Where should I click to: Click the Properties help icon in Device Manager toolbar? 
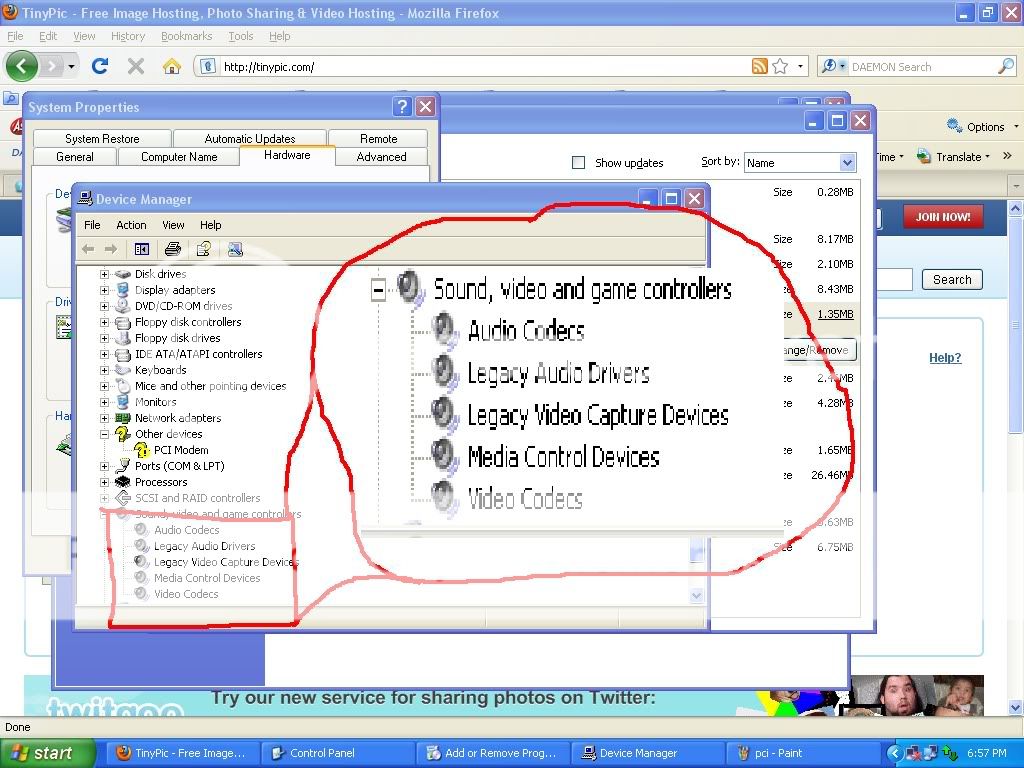coord(204,249)
